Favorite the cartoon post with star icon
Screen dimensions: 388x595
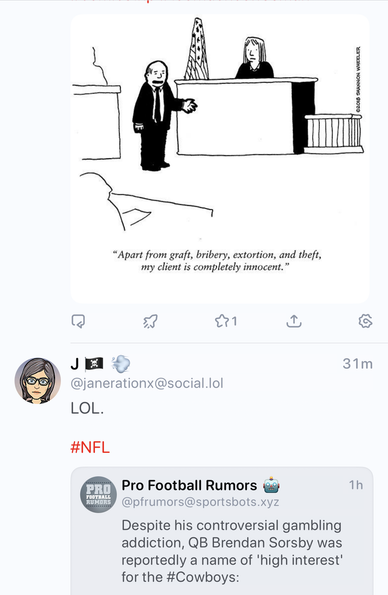point(222,321)
